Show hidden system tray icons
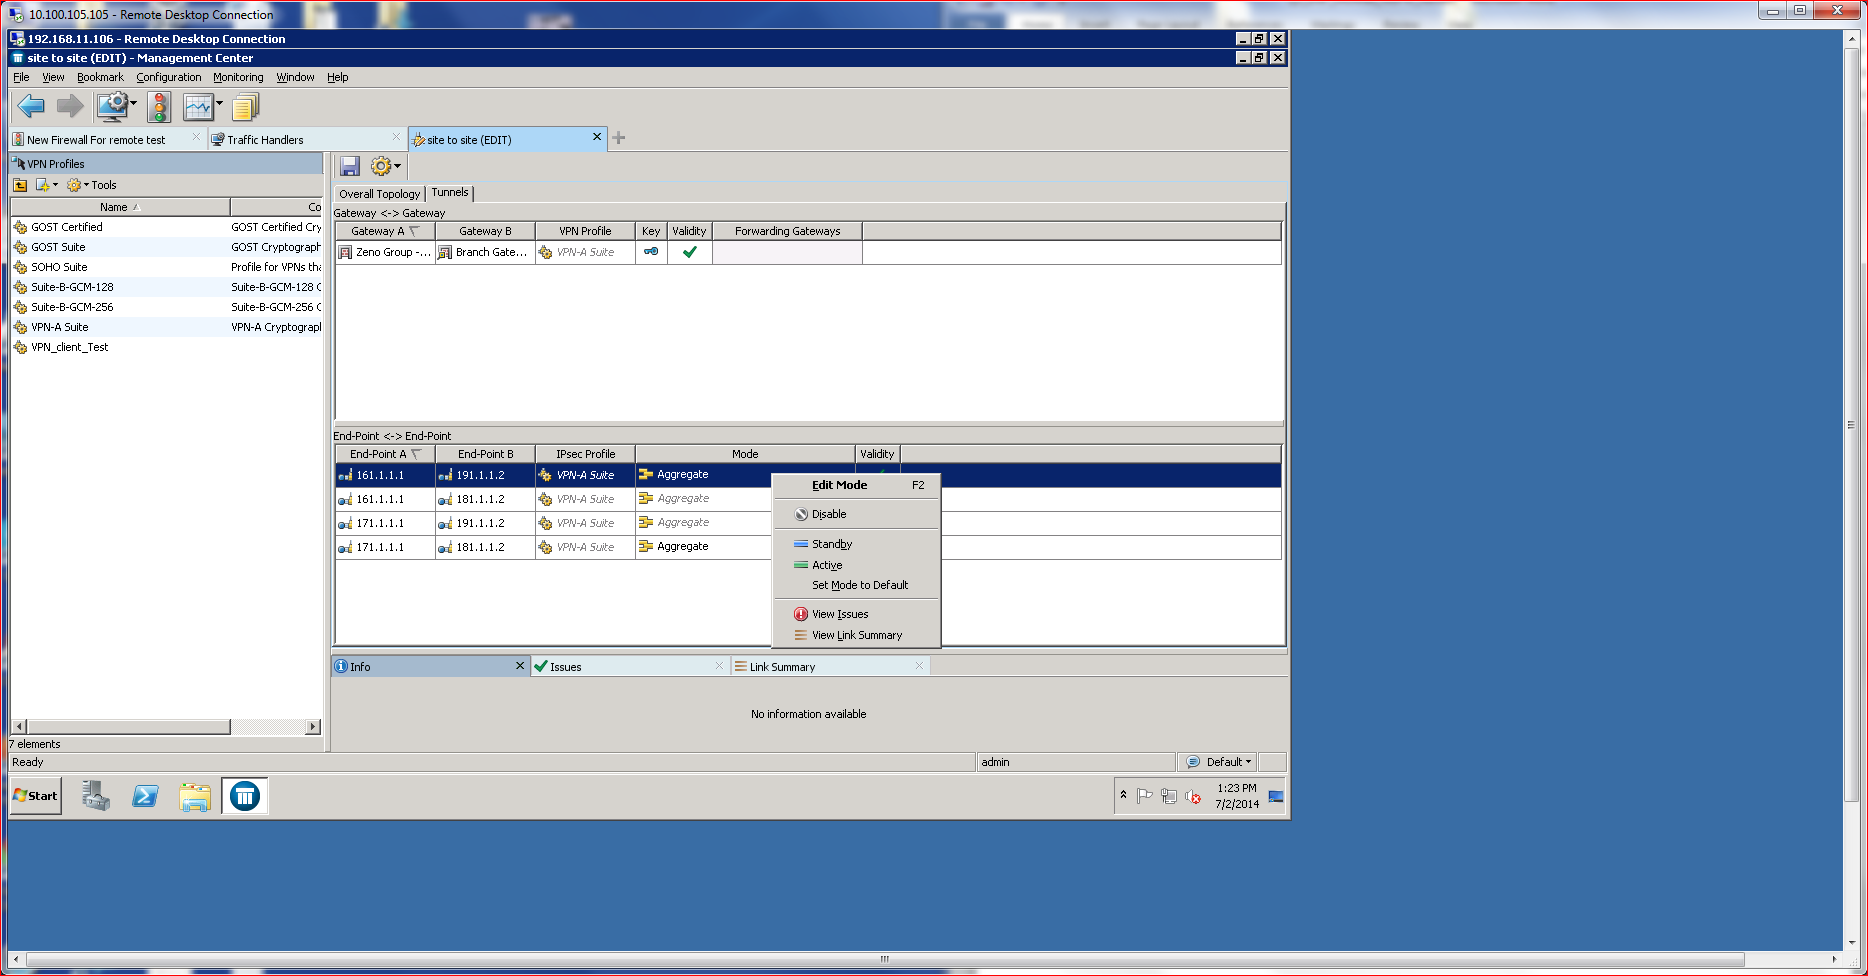Image resolution: width=1868 pixels, height=976 pixels. [1123, 795]
